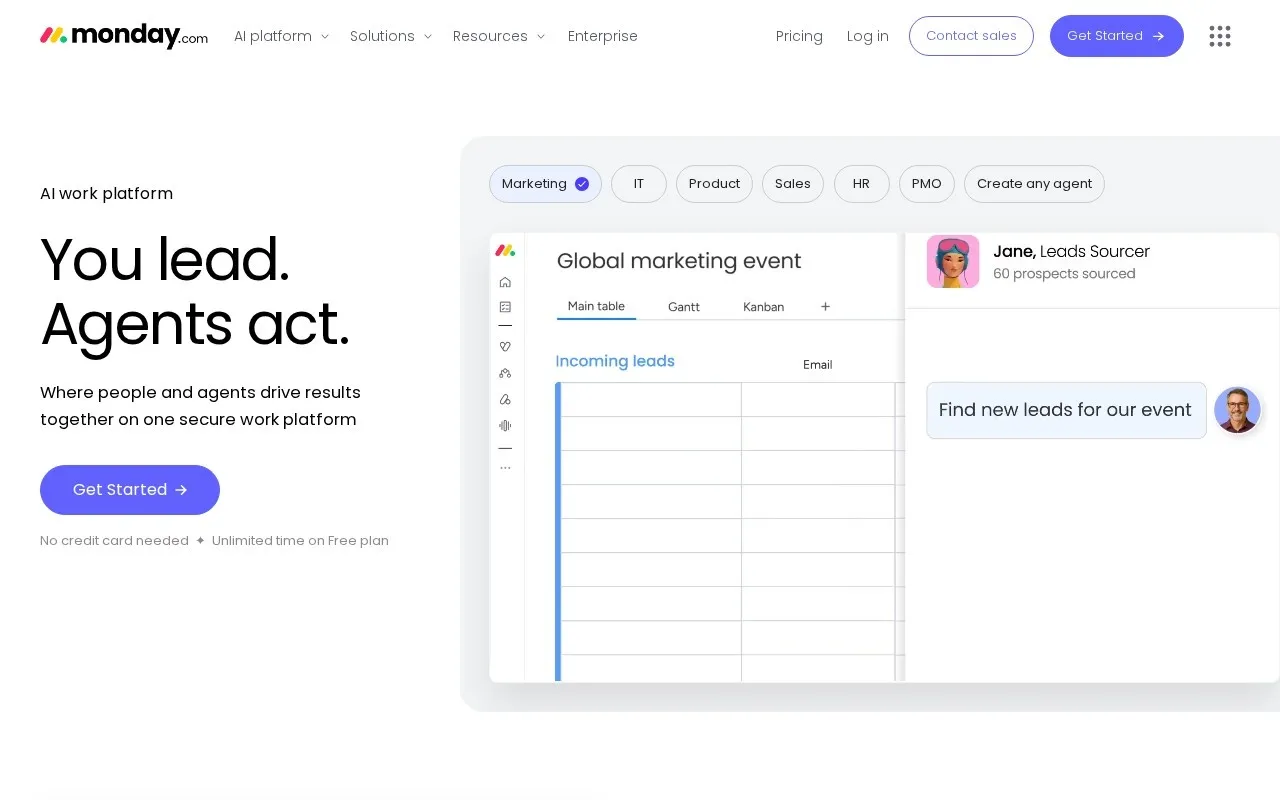
Task: Select the Sales agent chip
Action: coord(793,184)
